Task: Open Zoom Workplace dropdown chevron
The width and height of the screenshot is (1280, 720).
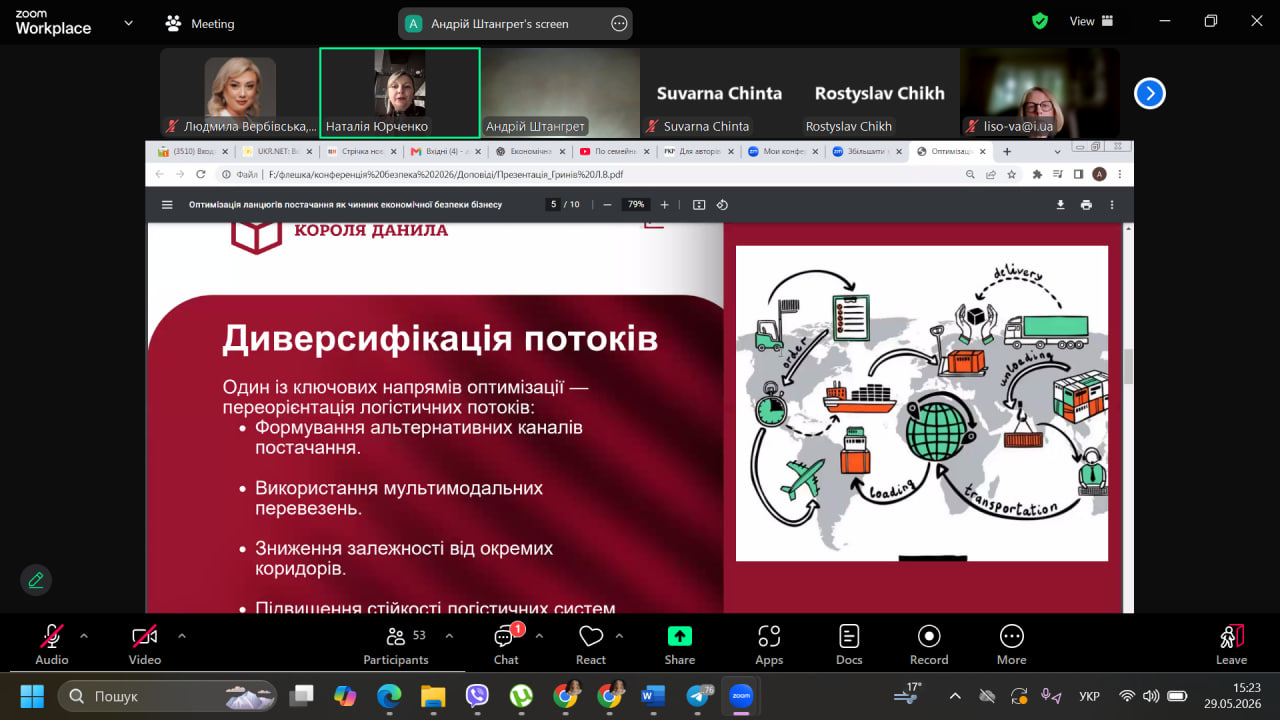Action: coord(128,23)
